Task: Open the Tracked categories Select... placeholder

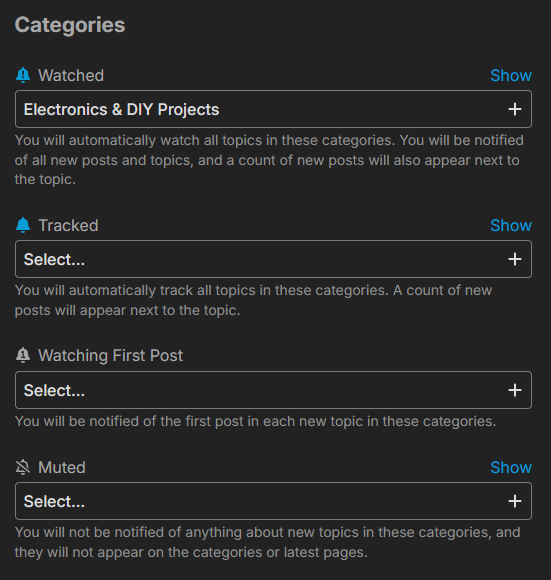Action: click(x=54, y=259)
